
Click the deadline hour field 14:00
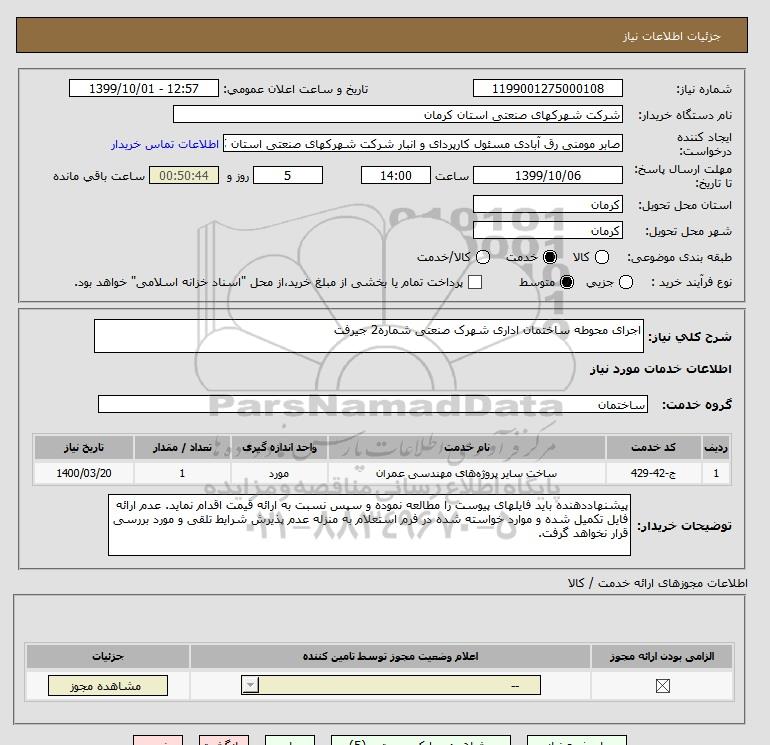396,175
